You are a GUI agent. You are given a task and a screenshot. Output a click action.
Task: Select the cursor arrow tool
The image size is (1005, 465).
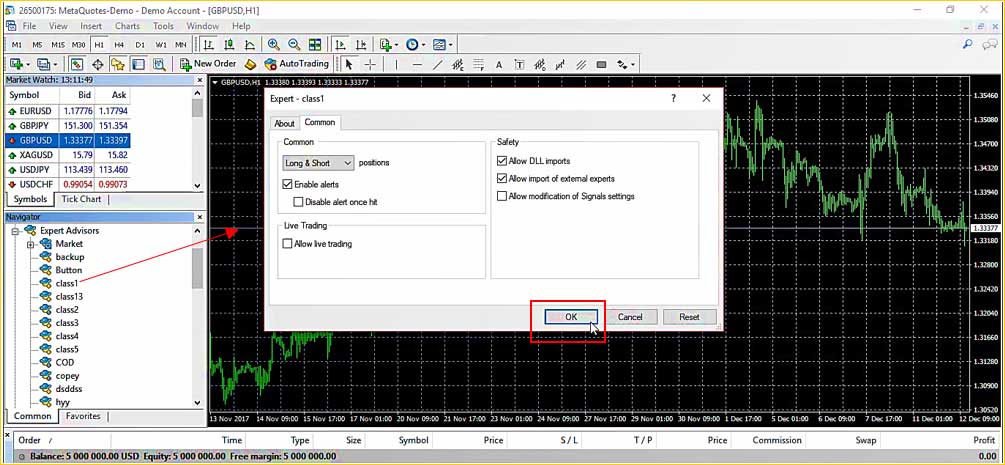[349, 64]
